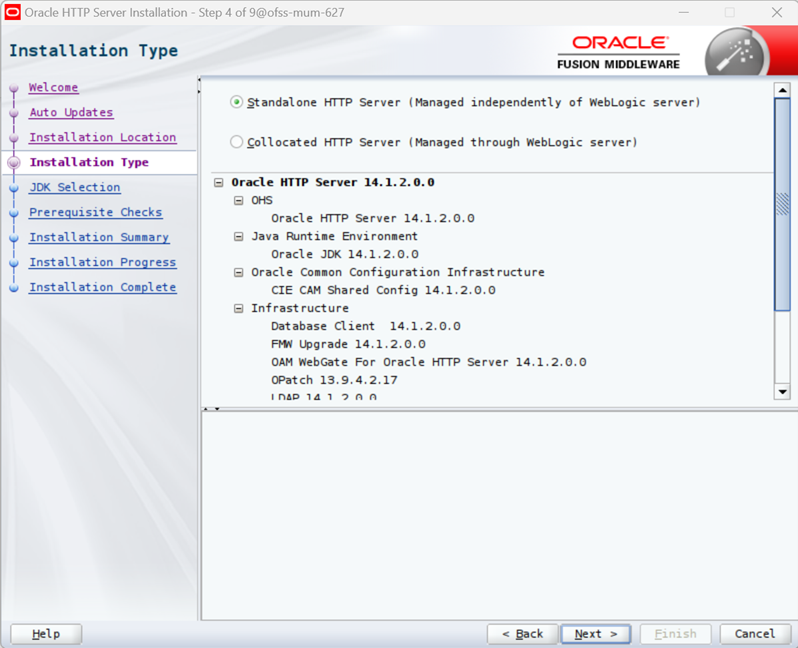Click the Back button
This screenshot has width=798, height=648.
523,634
